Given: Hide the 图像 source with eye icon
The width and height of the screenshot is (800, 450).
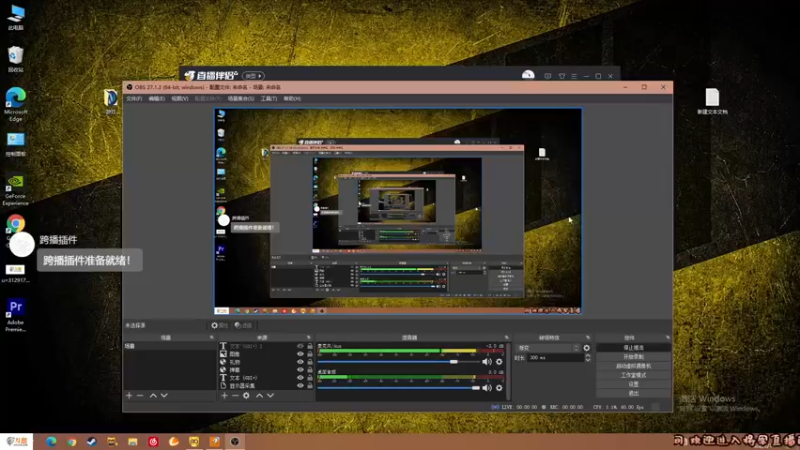Looking at the screenshot, I should tap(300, 354).
